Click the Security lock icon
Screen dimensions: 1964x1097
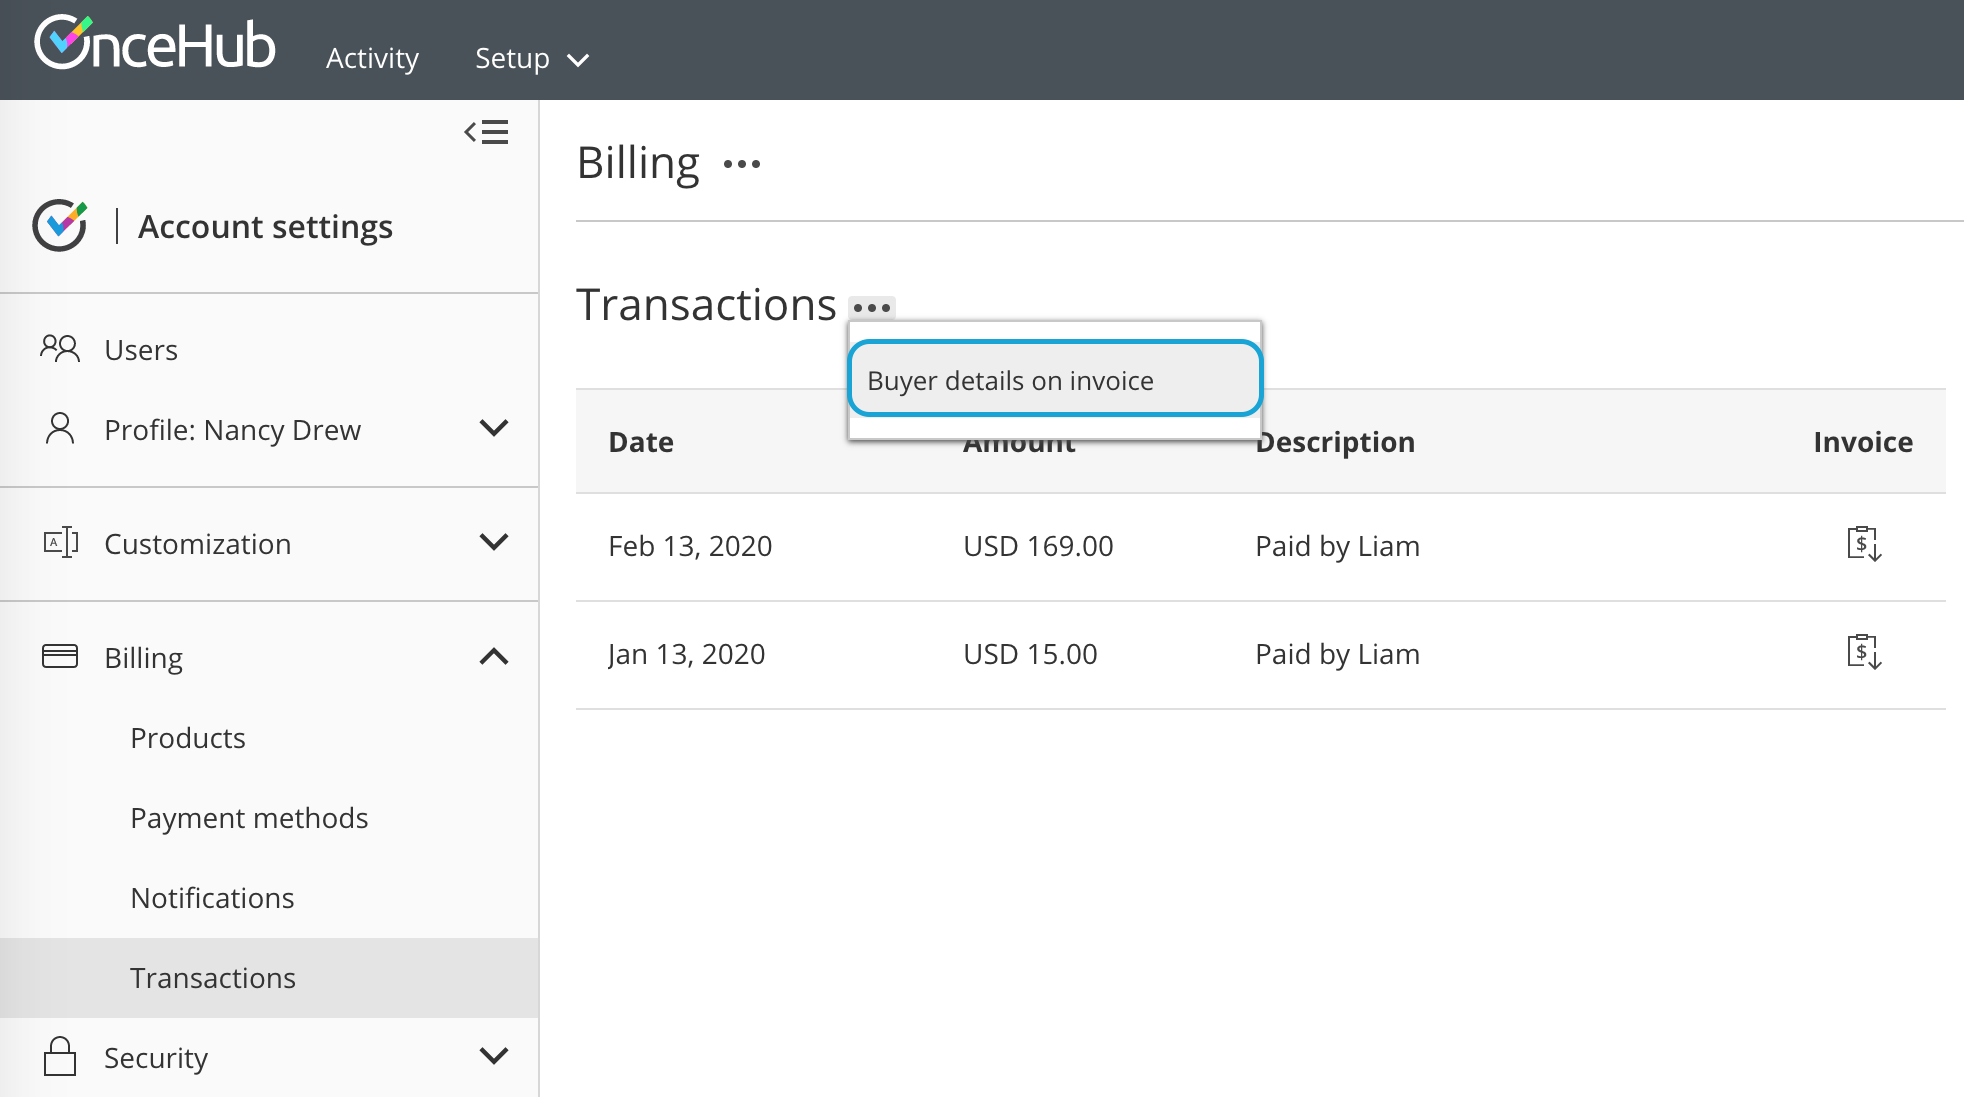coord(60,1057)
